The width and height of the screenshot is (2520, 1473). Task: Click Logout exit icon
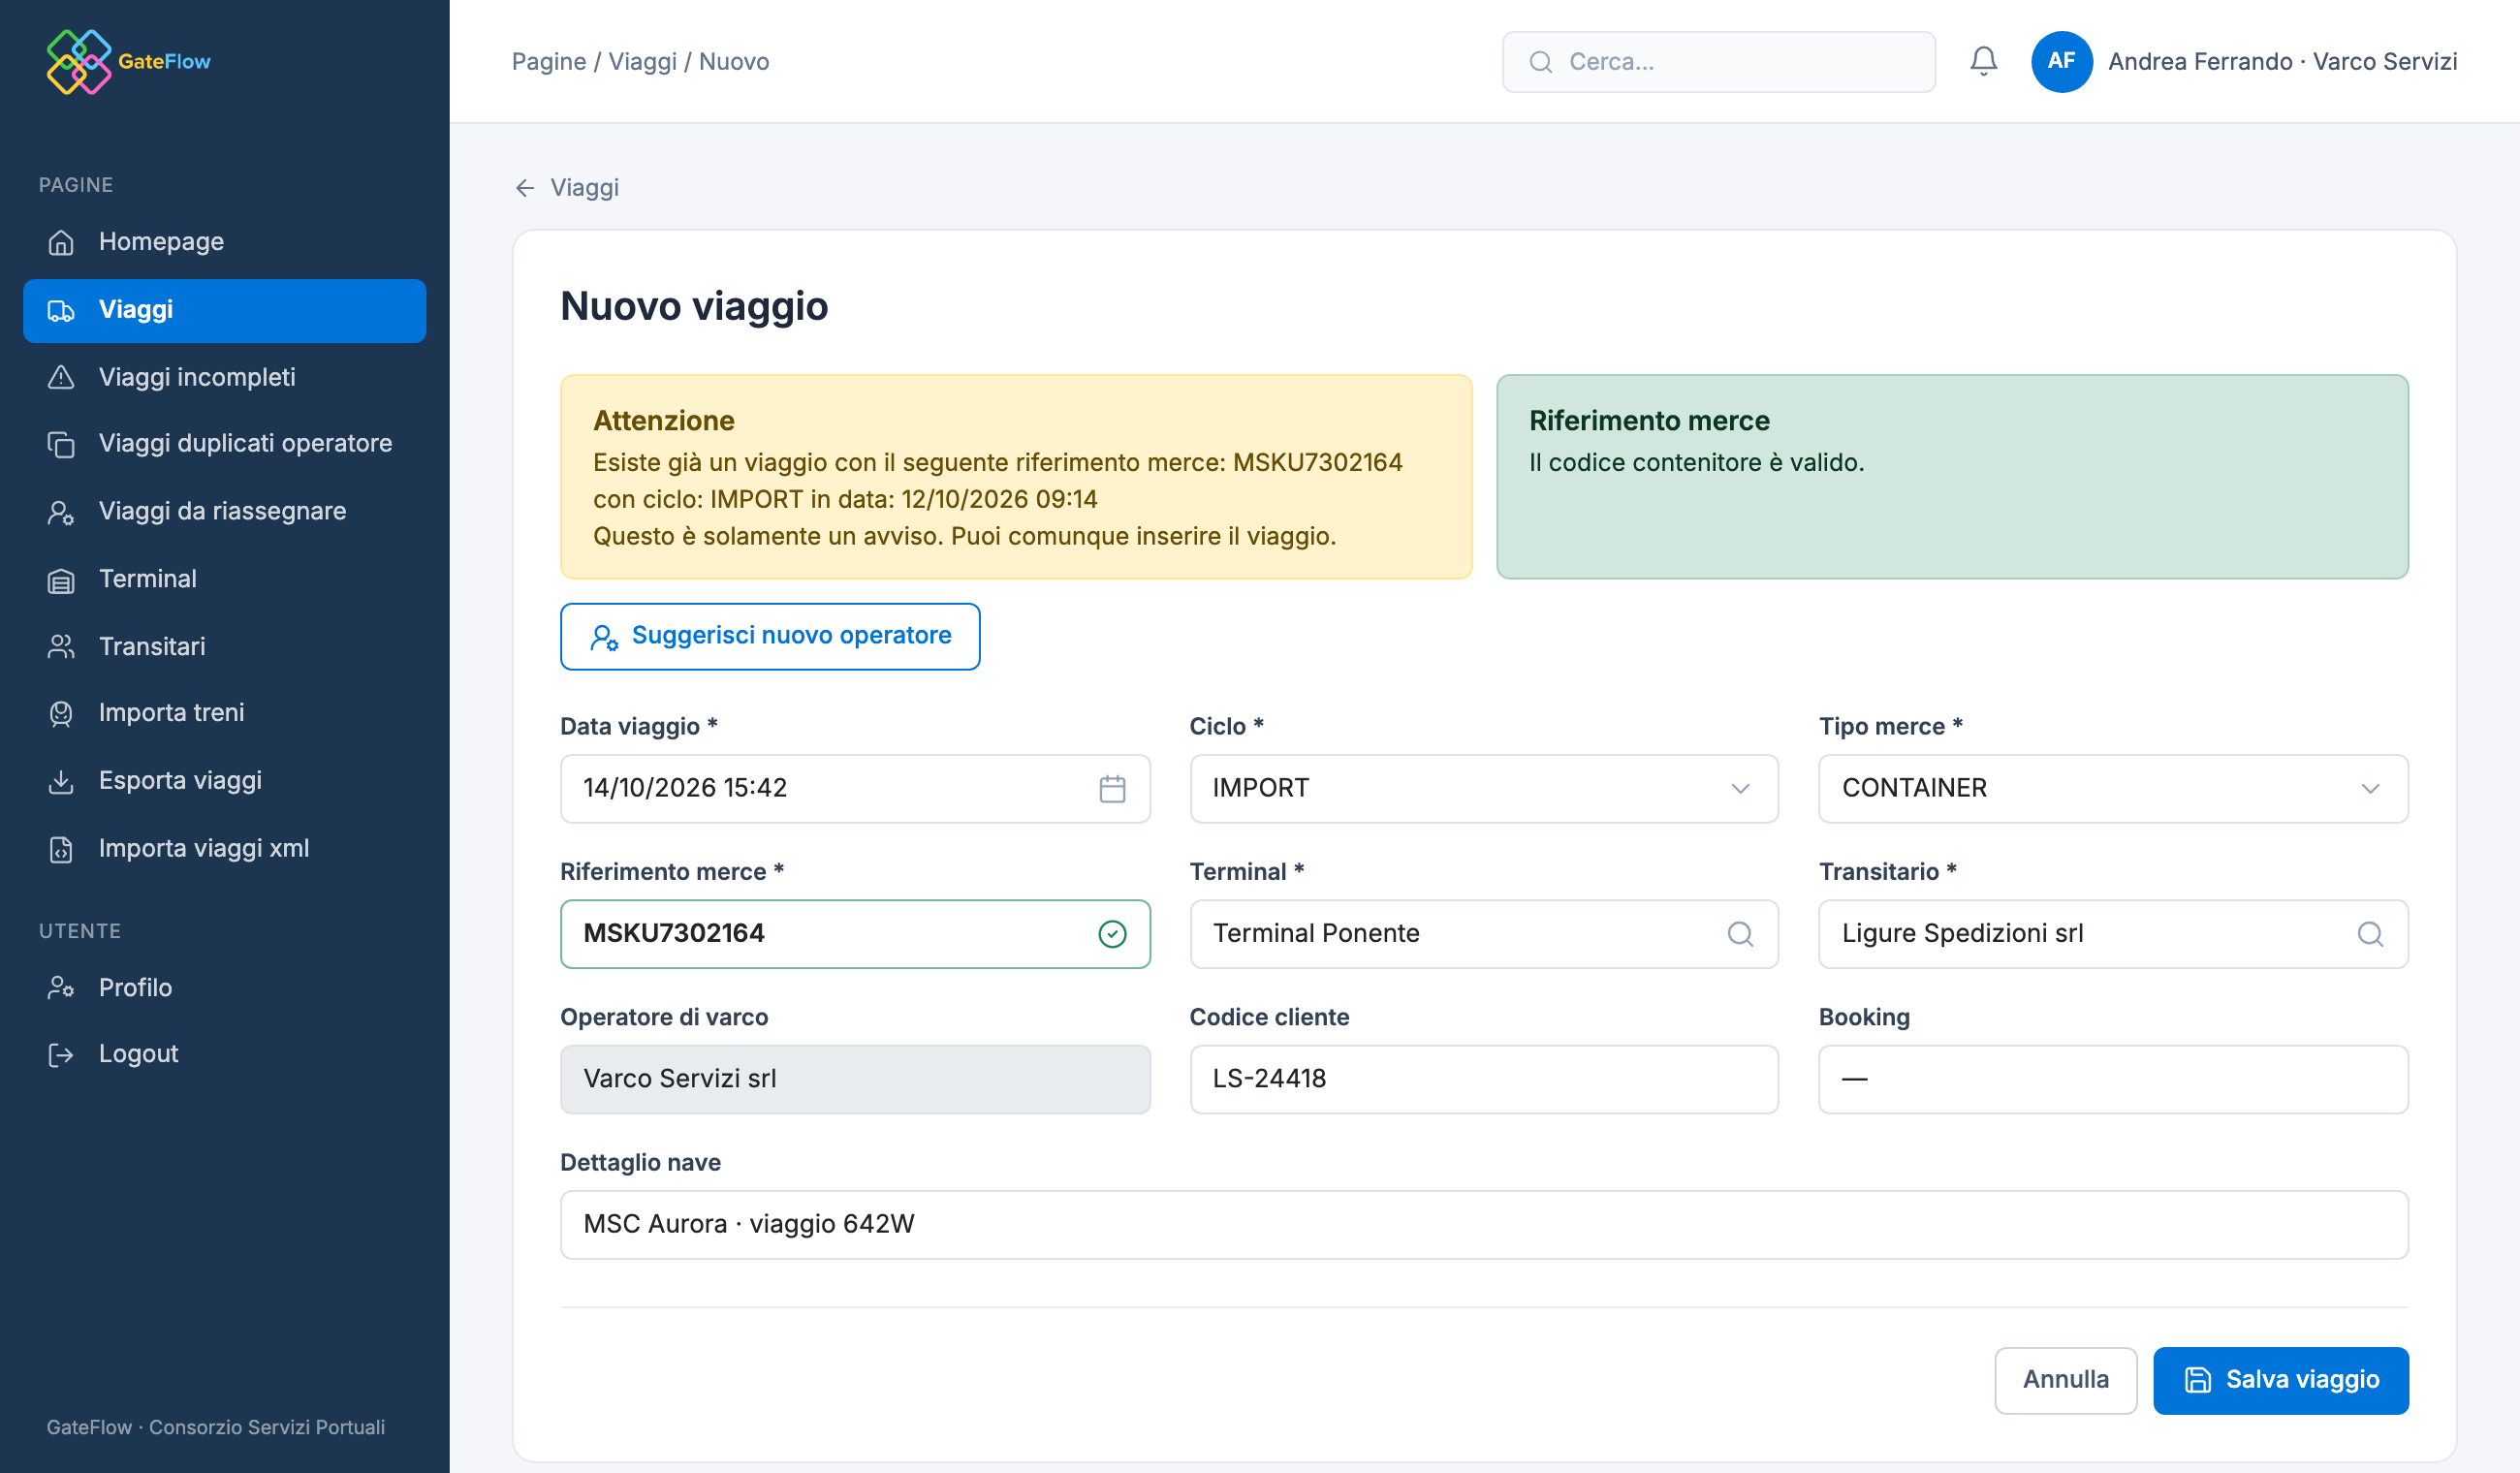pyautogui.click(x=61, y=1054)
